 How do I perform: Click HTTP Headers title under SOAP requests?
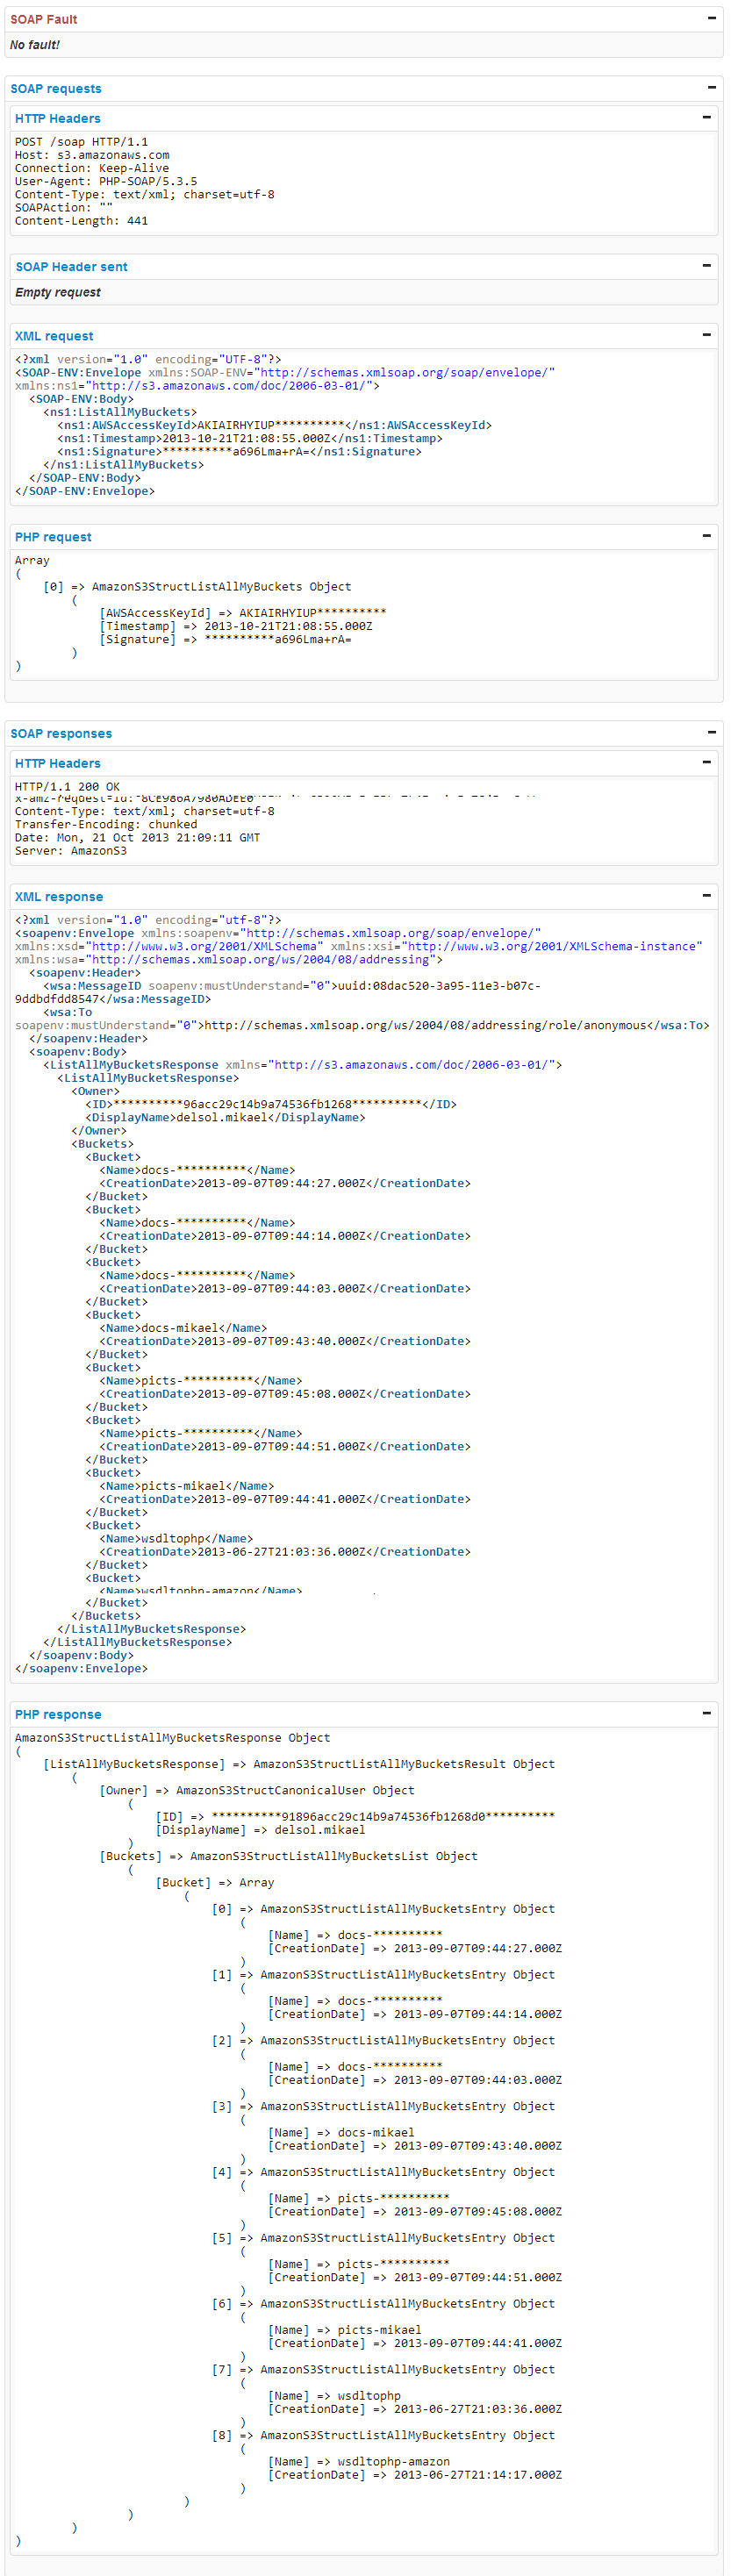click(58, 119)
